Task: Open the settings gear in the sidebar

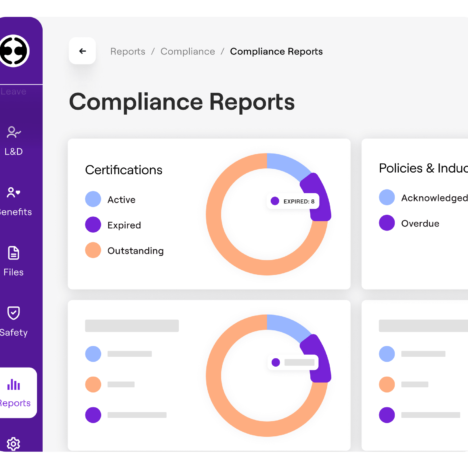Action: click(x=14, y=444)
